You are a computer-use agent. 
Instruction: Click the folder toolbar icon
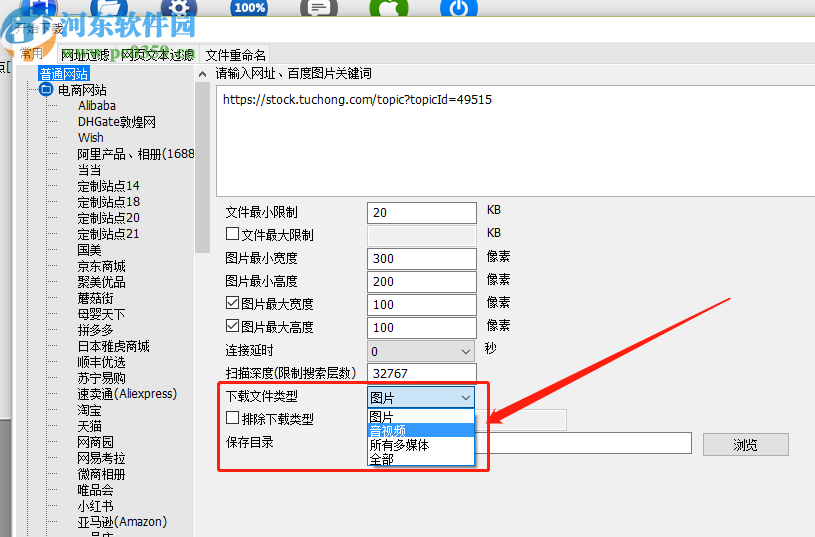point(109,7)
